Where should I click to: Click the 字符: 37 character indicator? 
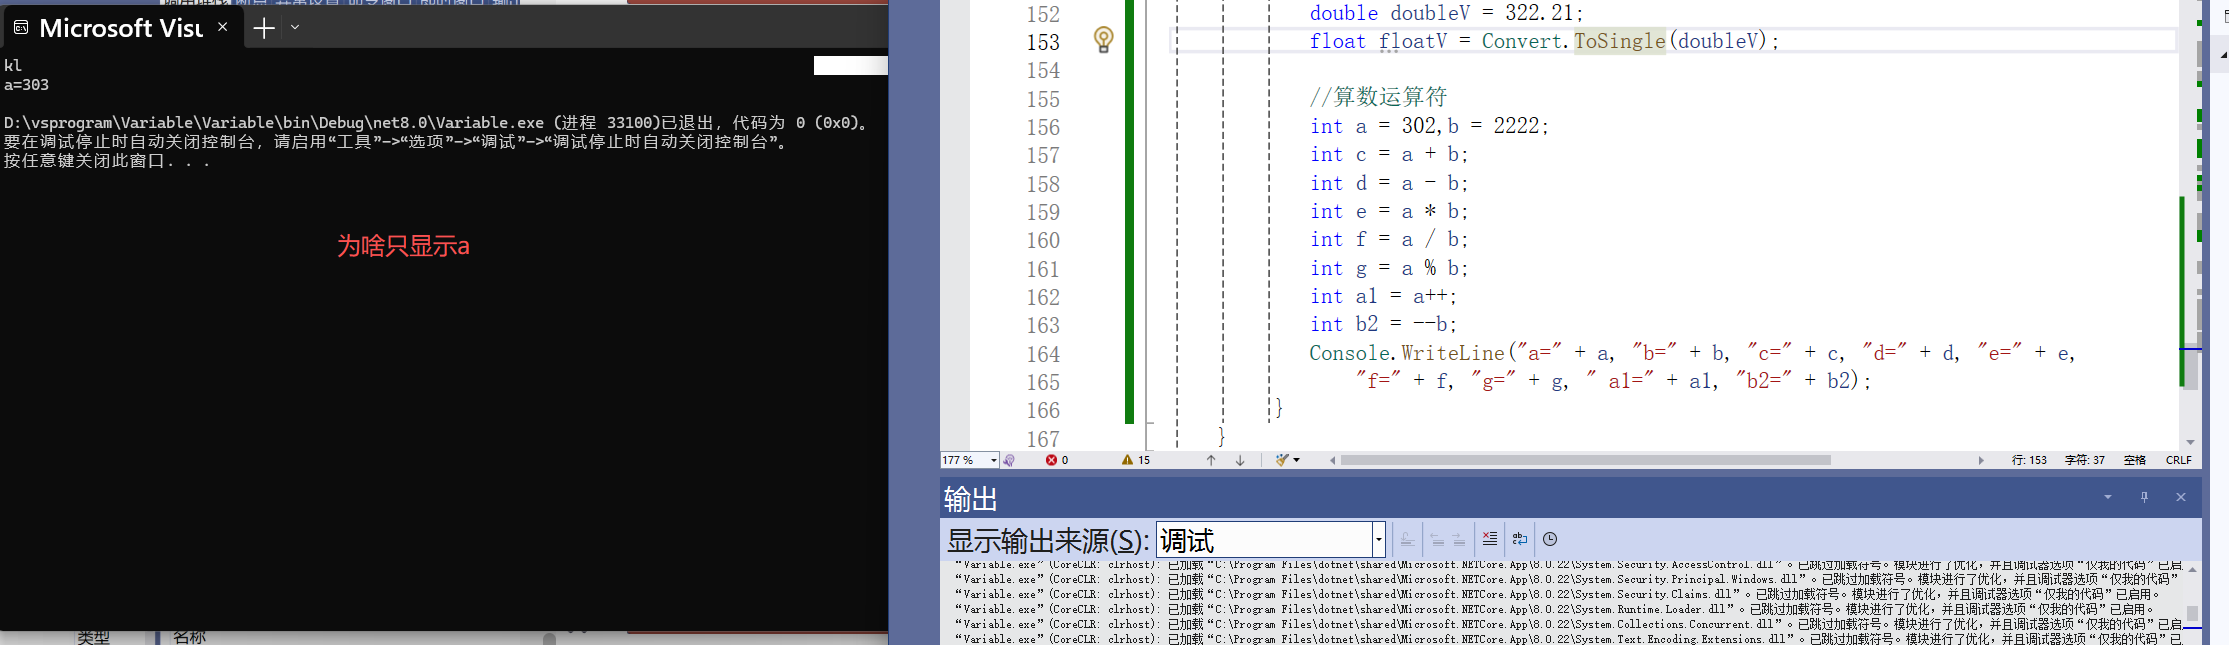2085,460
